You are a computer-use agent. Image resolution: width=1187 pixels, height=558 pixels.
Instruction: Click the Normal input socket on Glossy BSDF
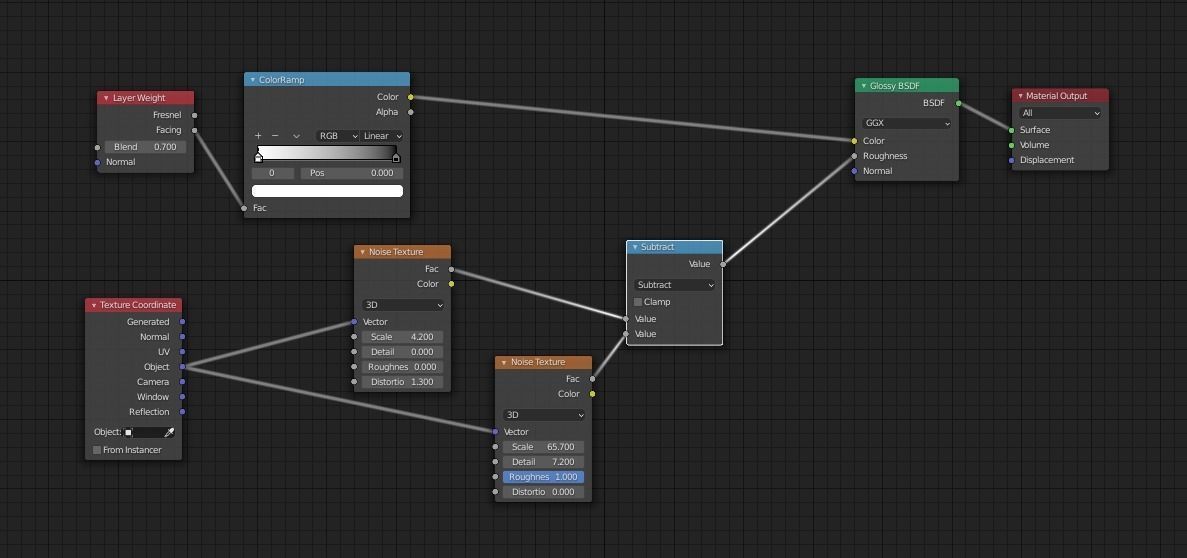click(x=855, y=171)
